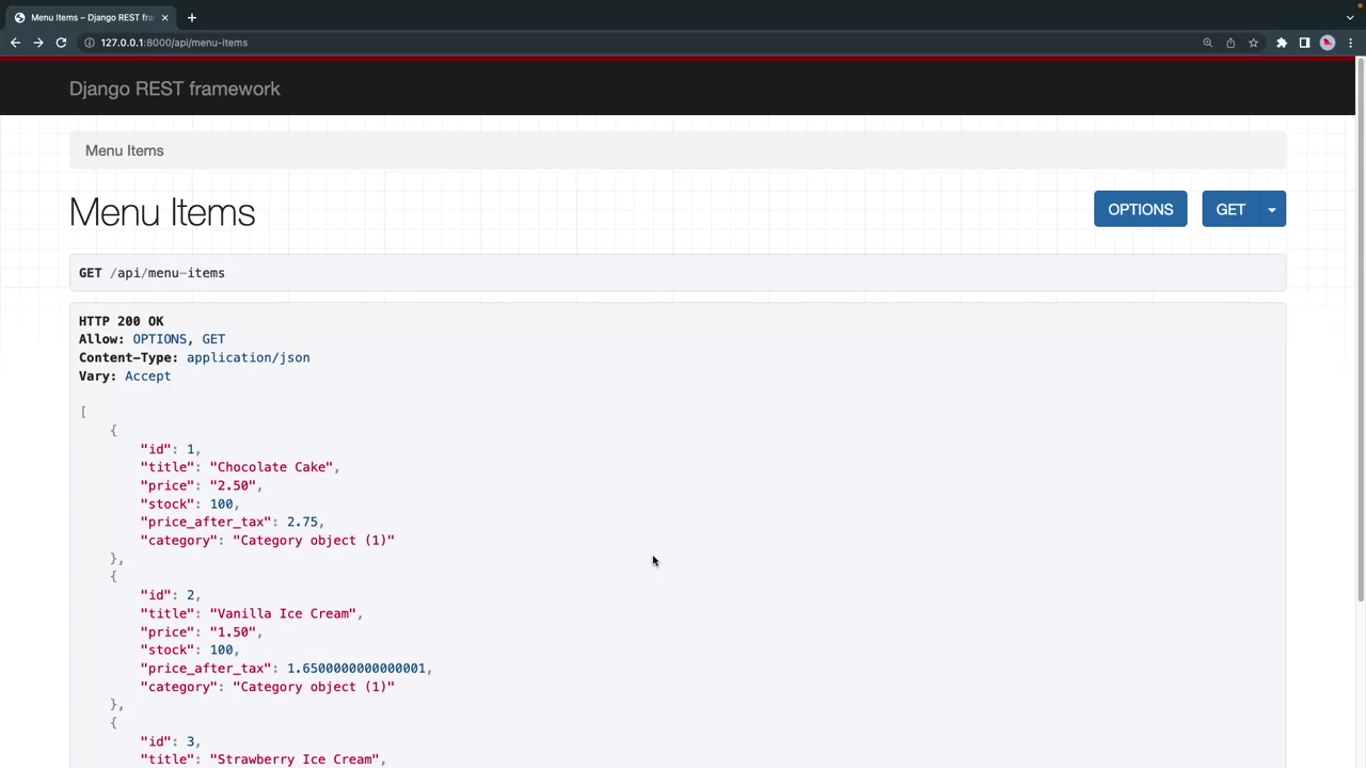
Task: Expand the GET format dropdown arrow
Action: point(1272,210)
